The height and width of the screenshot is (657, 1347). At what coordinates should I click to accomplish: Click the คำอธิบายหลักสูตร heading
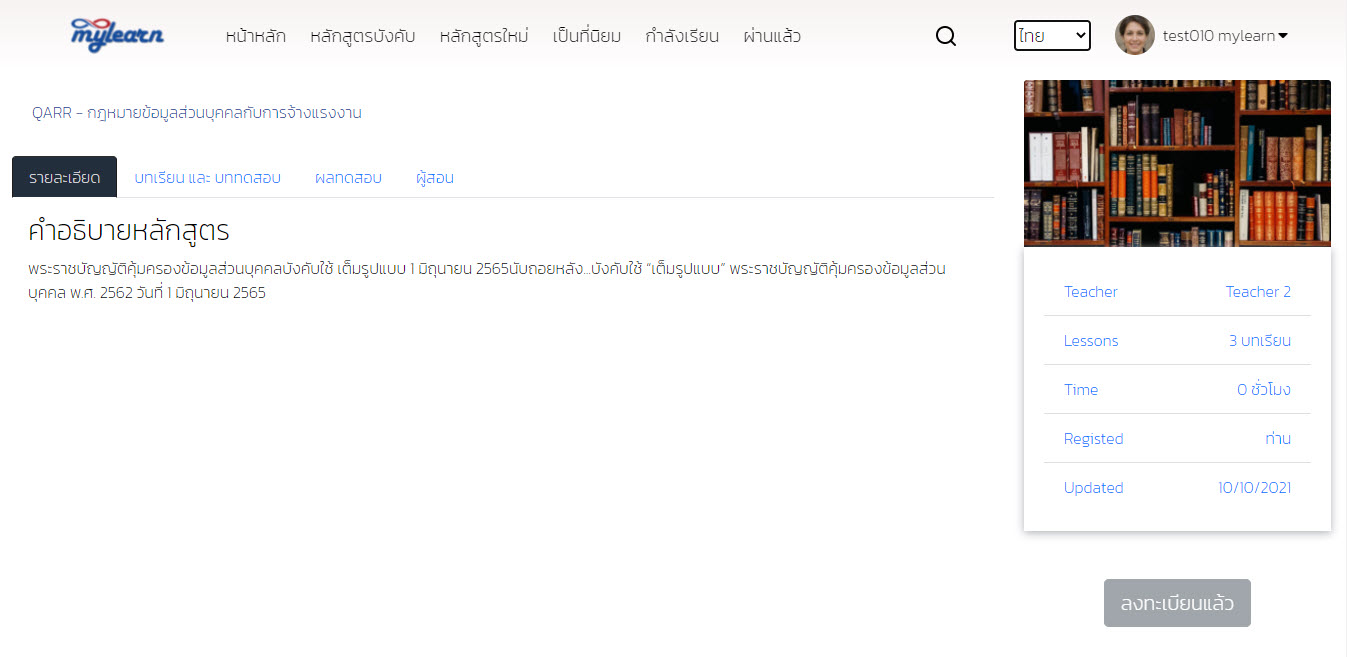129,231
